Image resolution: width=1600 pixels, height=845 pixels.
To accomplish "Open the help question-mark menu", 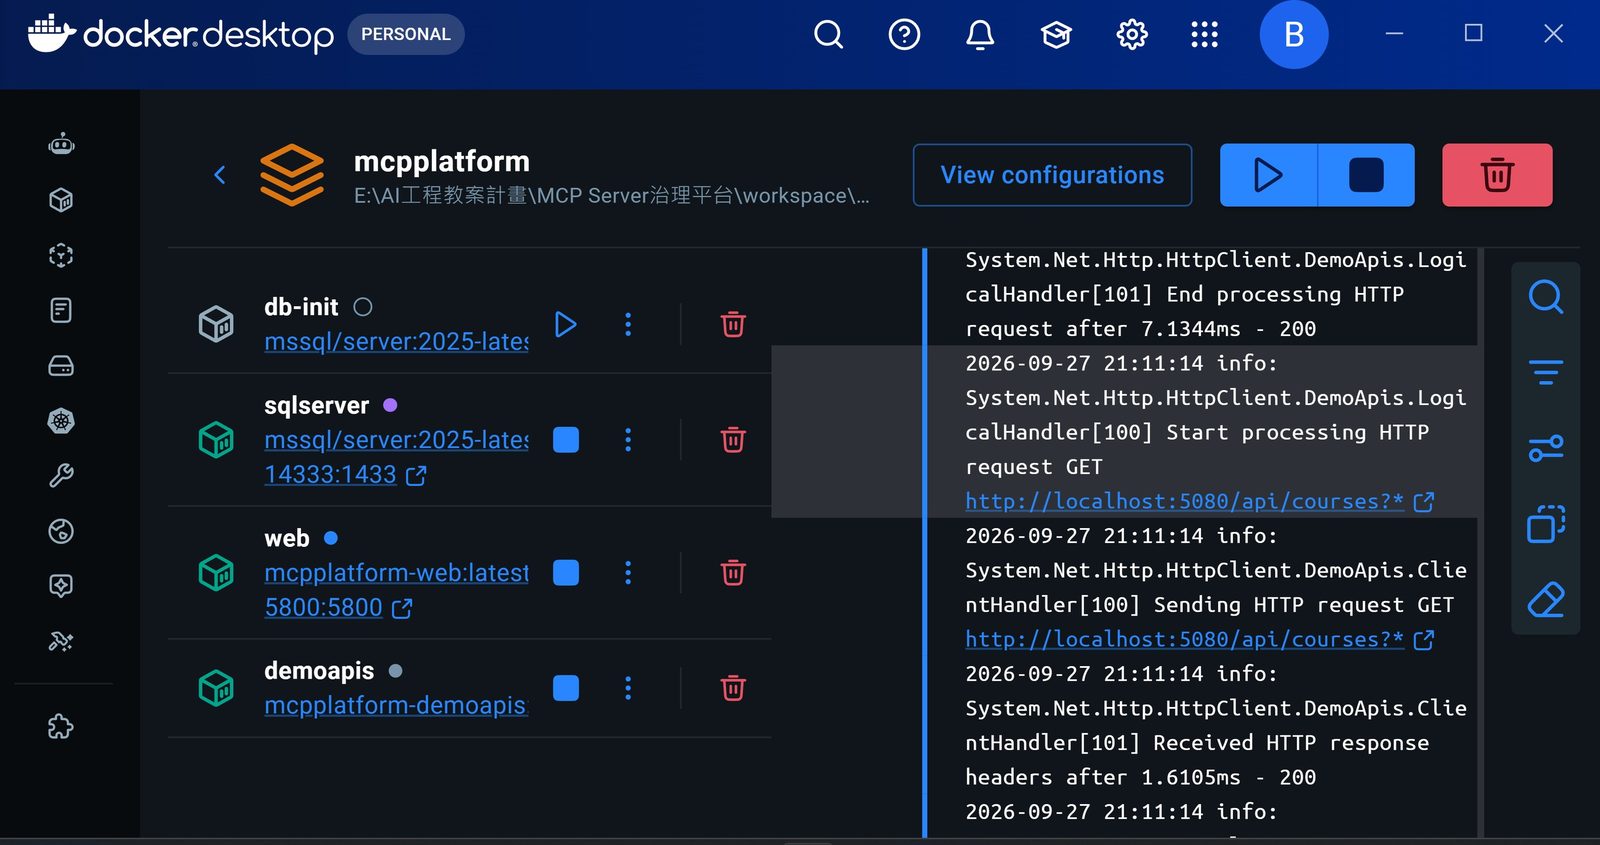I will [x=904, y=35].
